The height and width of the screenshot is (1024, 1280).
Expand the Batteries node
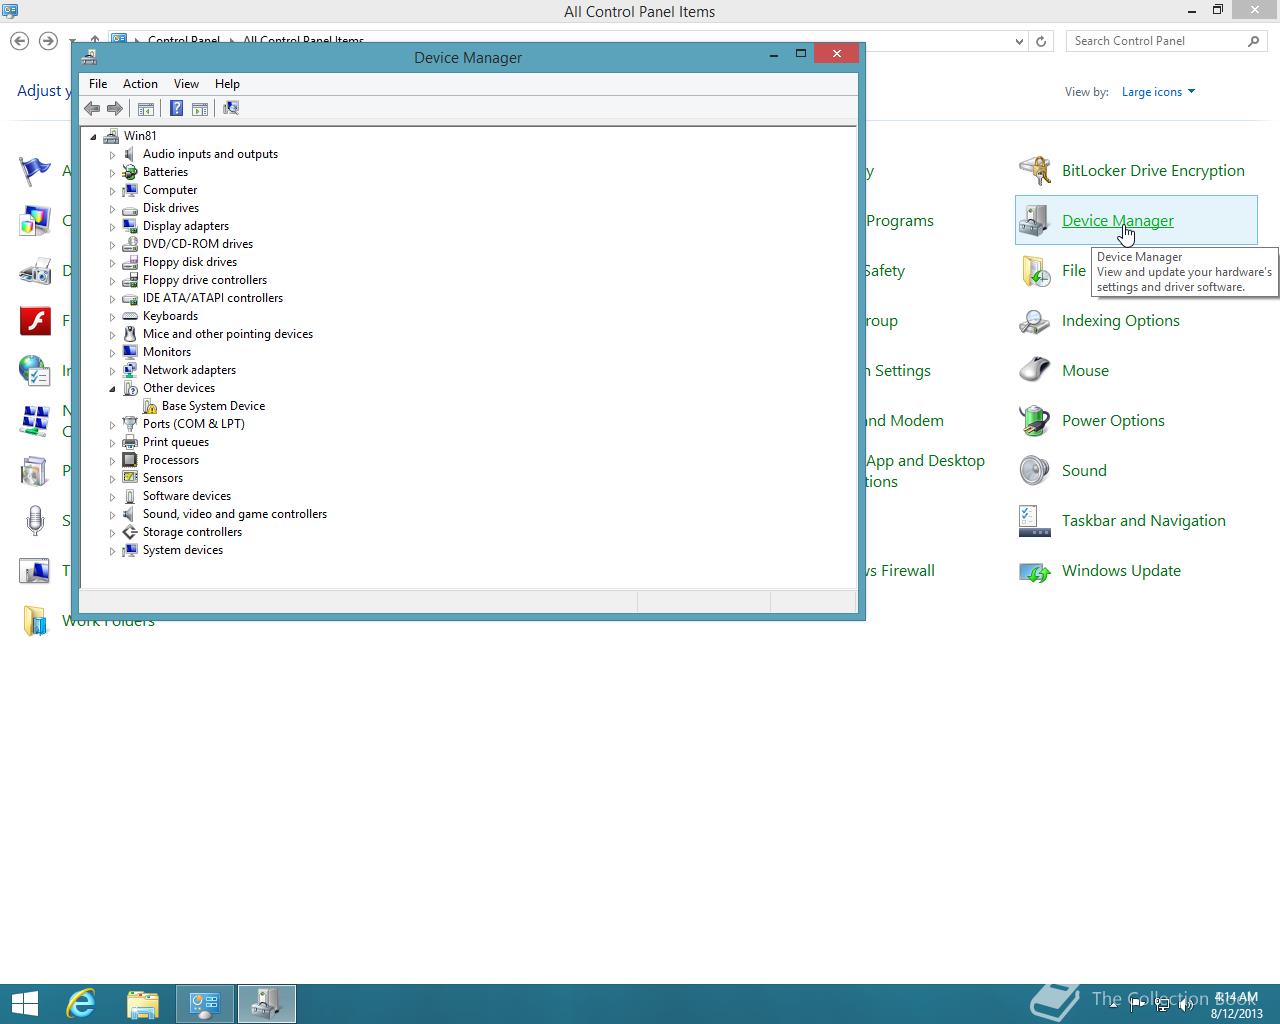point(113,173)
